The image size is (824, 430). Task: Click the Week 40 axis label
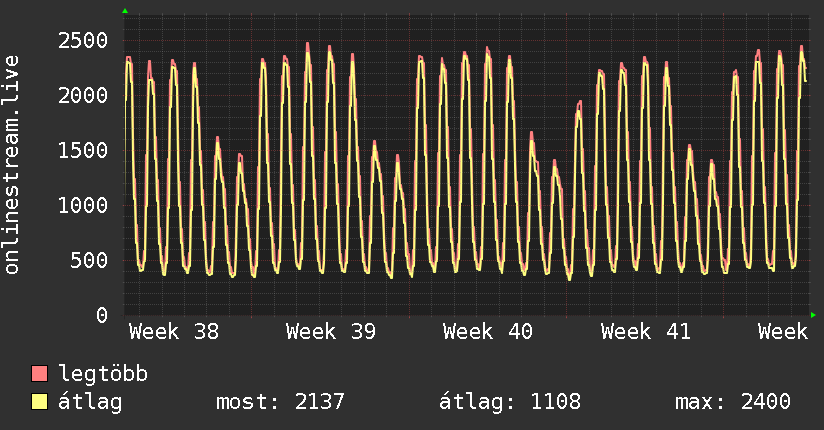coord(488,332)
